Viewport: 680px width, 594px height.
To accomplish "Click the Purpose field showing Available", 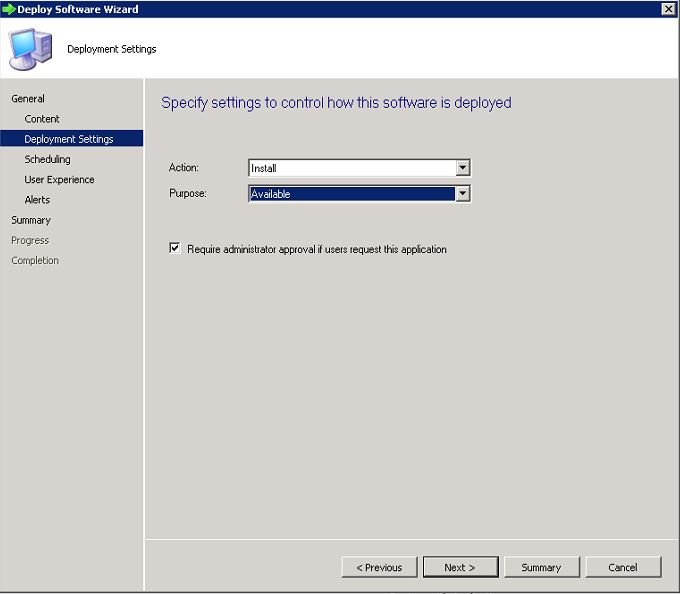I will (x=359, y=193).
